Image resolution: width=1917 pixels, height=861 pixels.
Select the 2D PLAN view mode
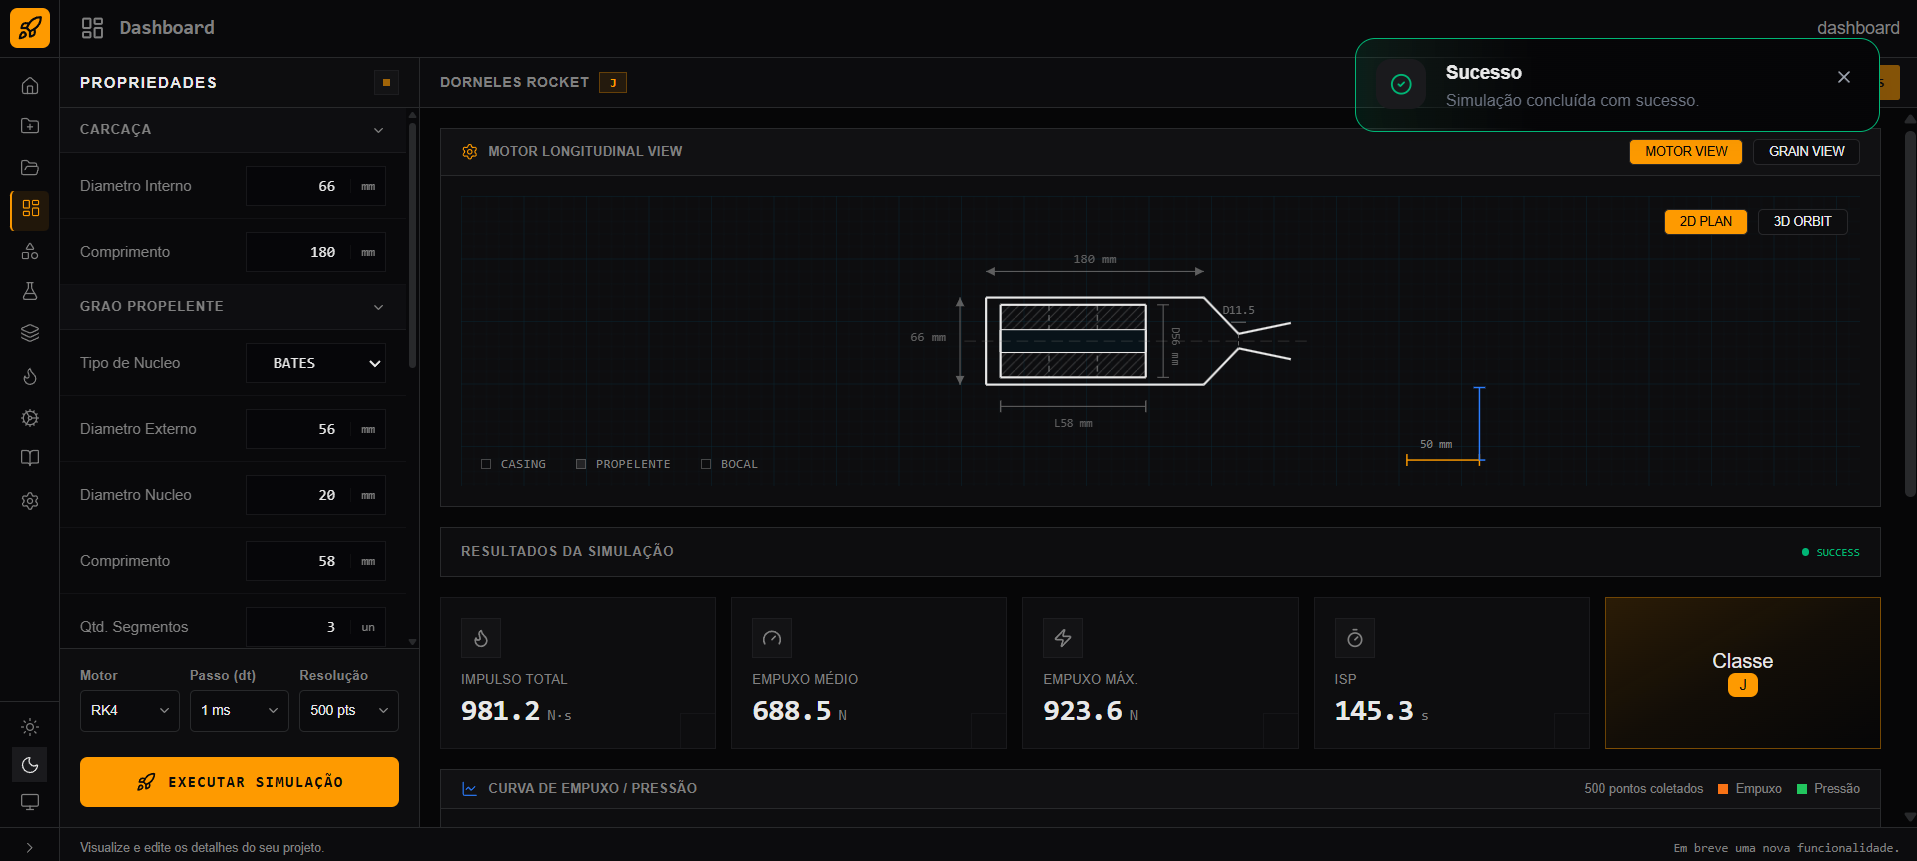point(1705,222)
